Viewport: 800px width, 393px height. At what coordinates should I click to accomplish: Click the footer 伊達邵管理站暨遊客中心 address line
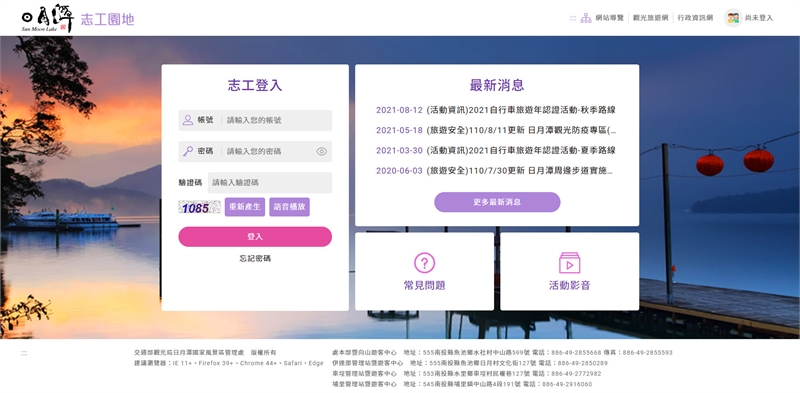coord(469,363)
